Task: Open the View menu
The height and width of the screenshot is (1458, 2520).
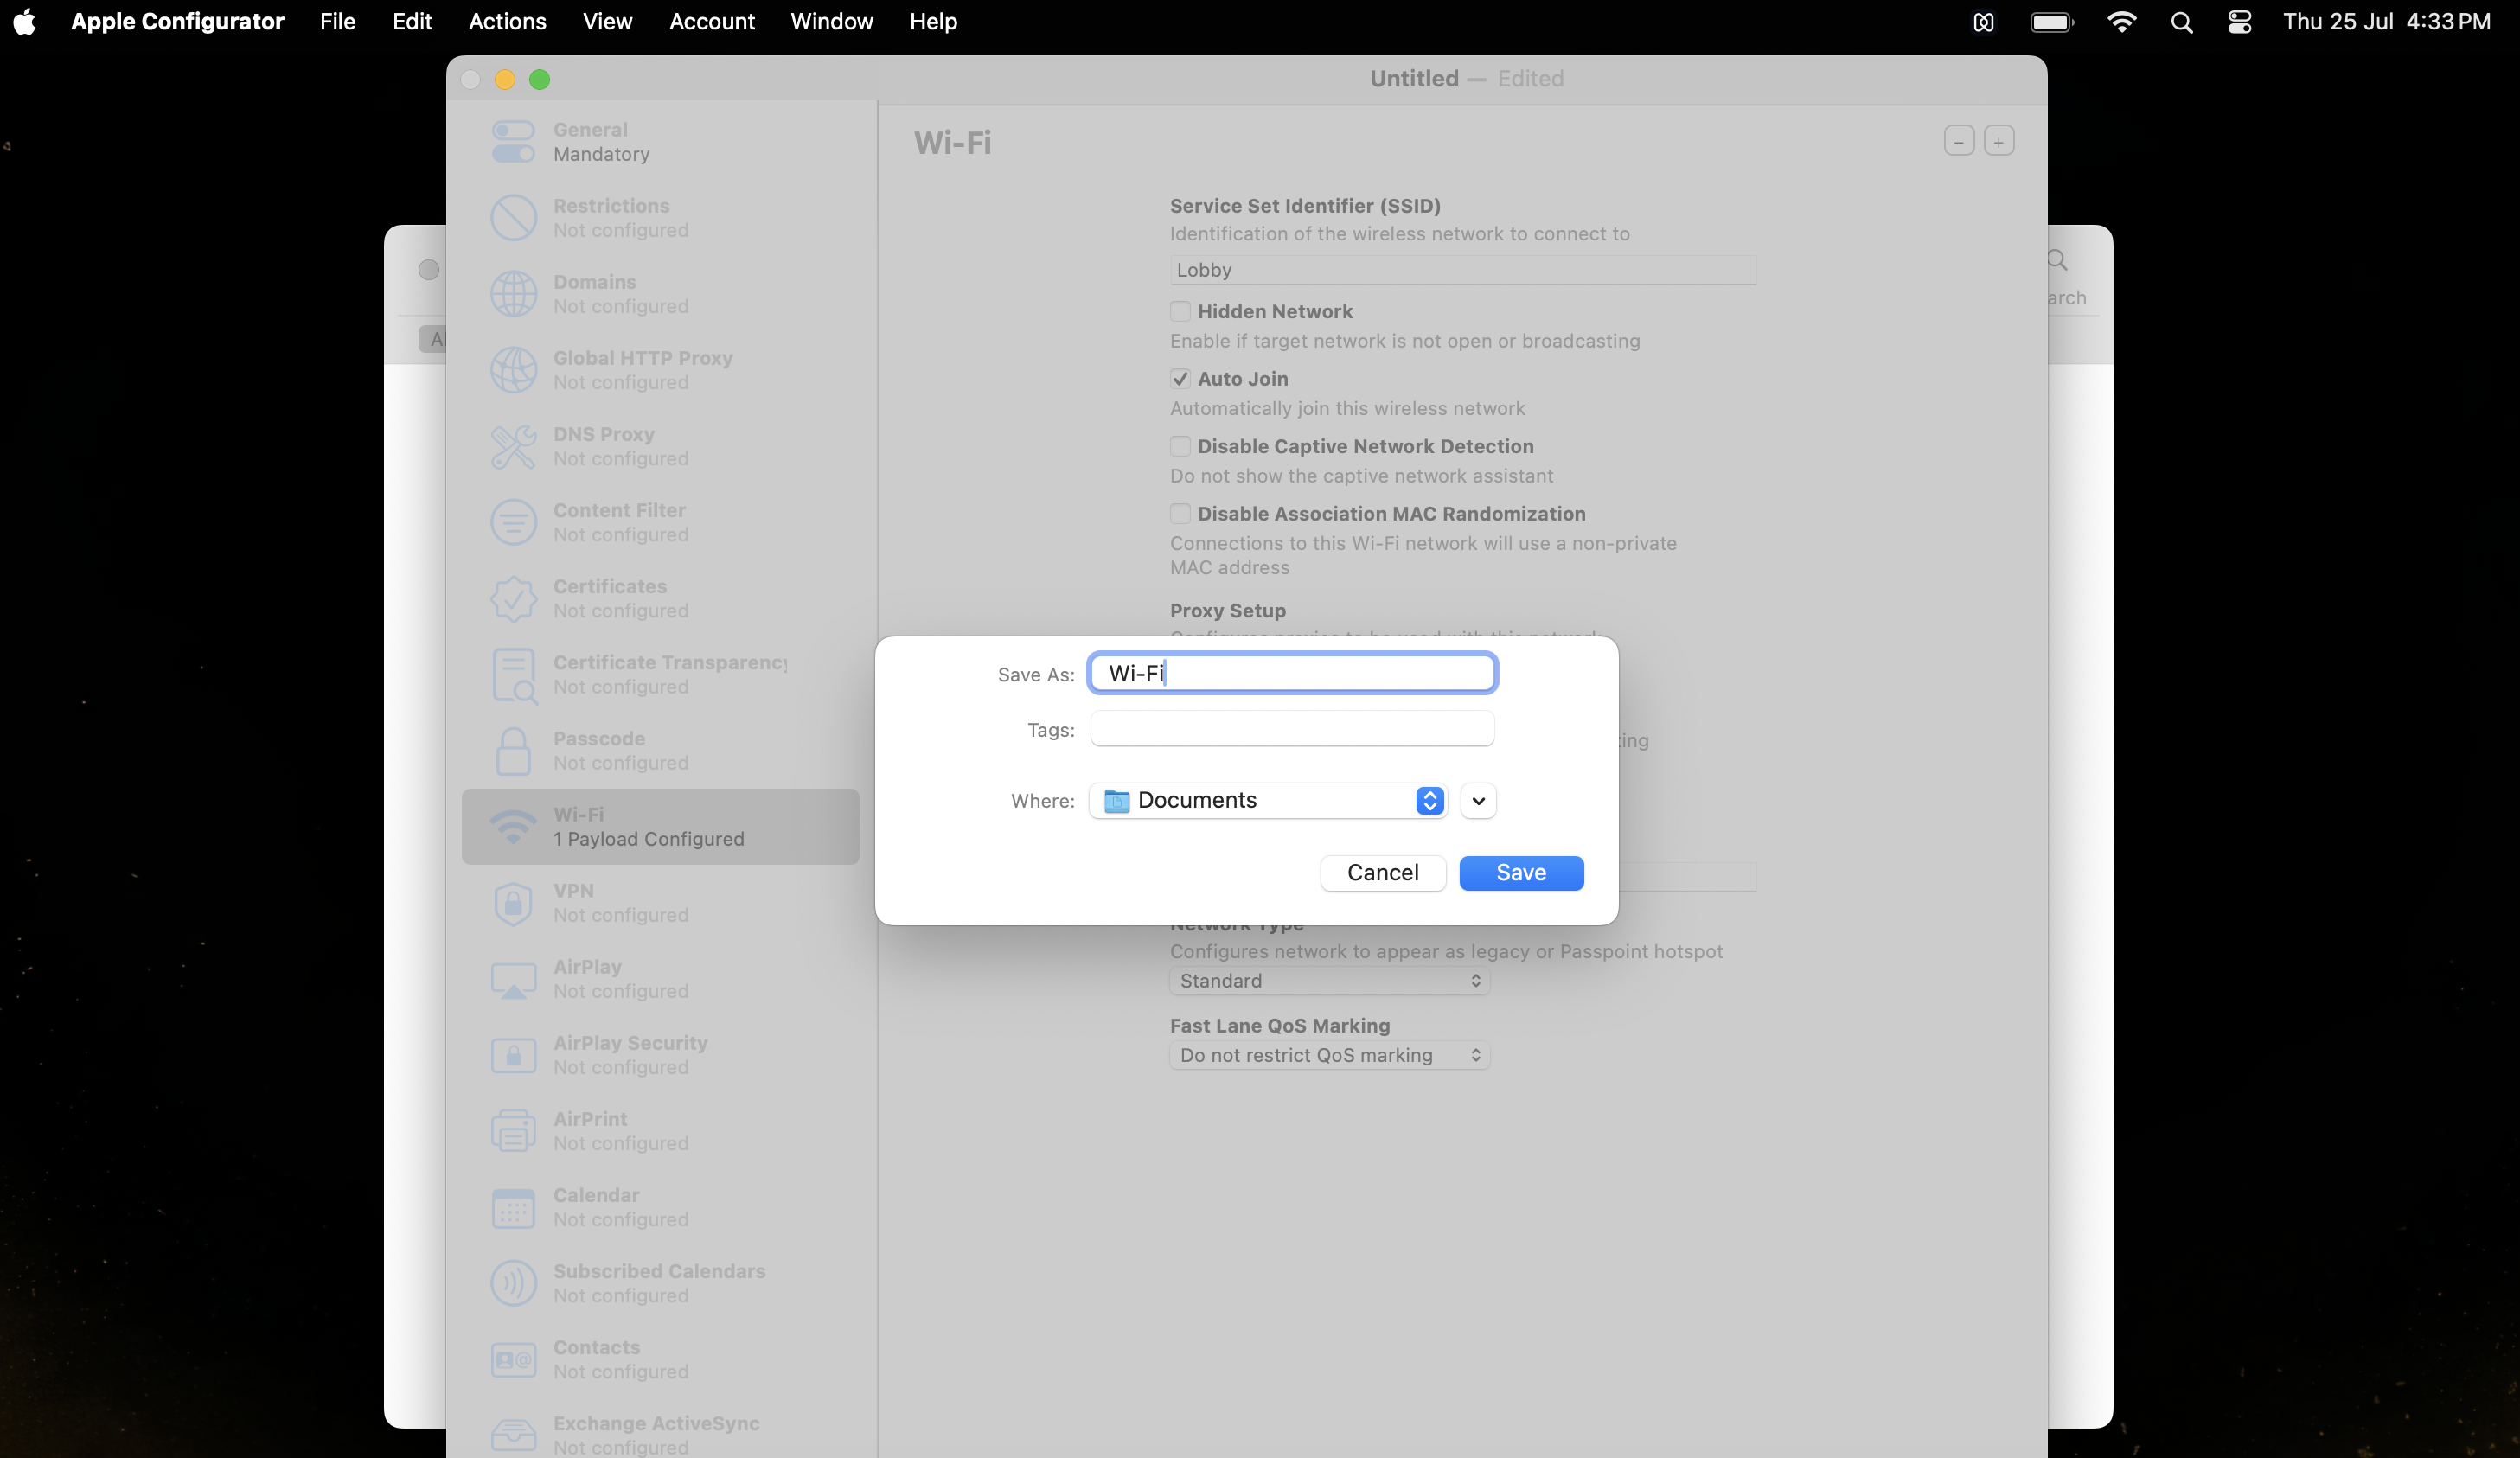Action: (607, 22)
